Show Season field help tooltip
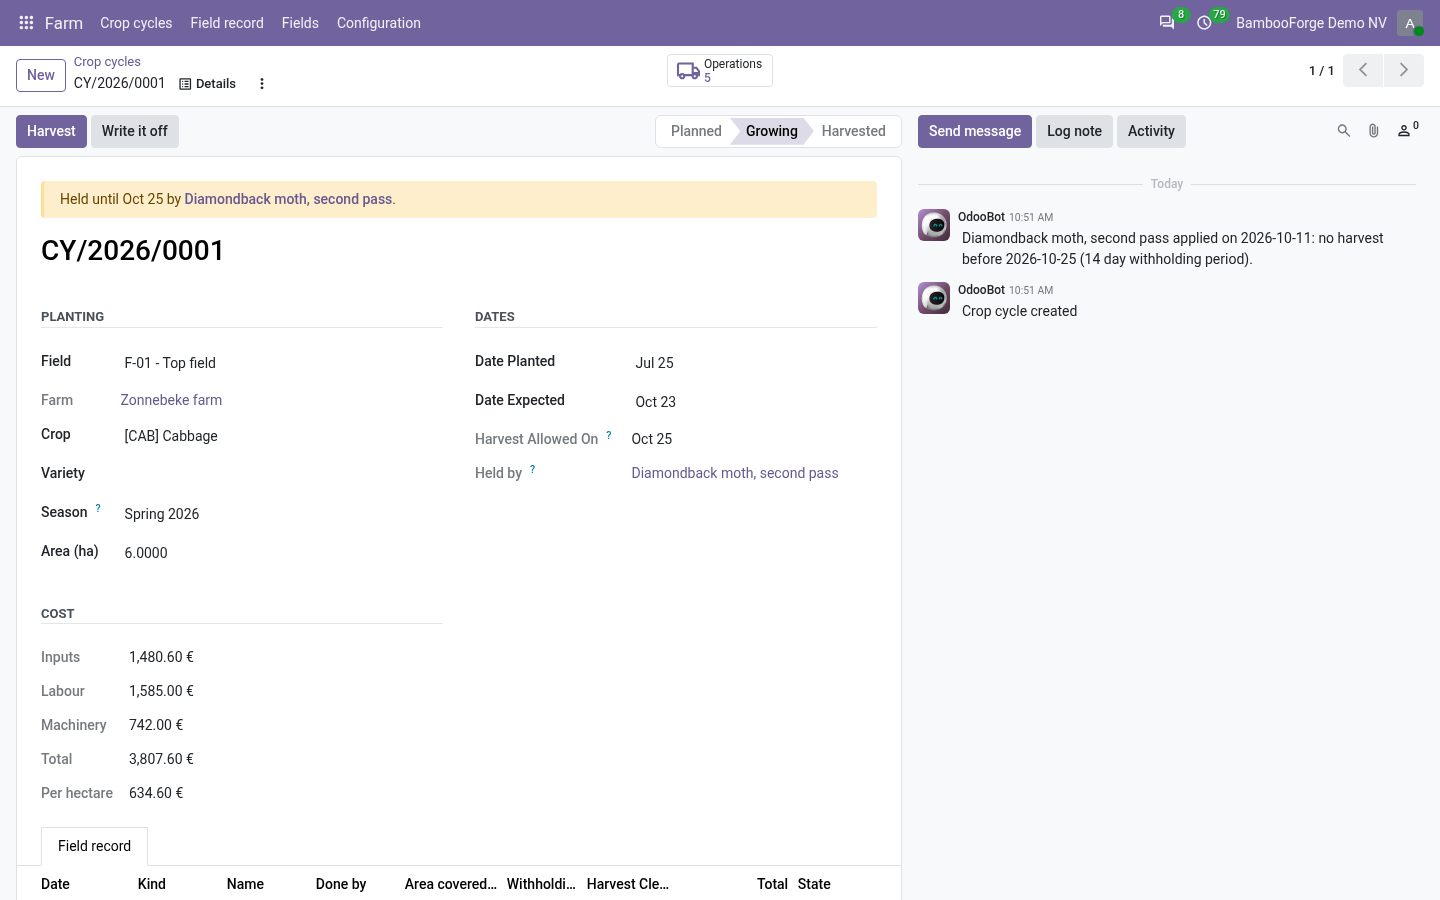This screenshot has width=1440, height=900. [98, 508]
